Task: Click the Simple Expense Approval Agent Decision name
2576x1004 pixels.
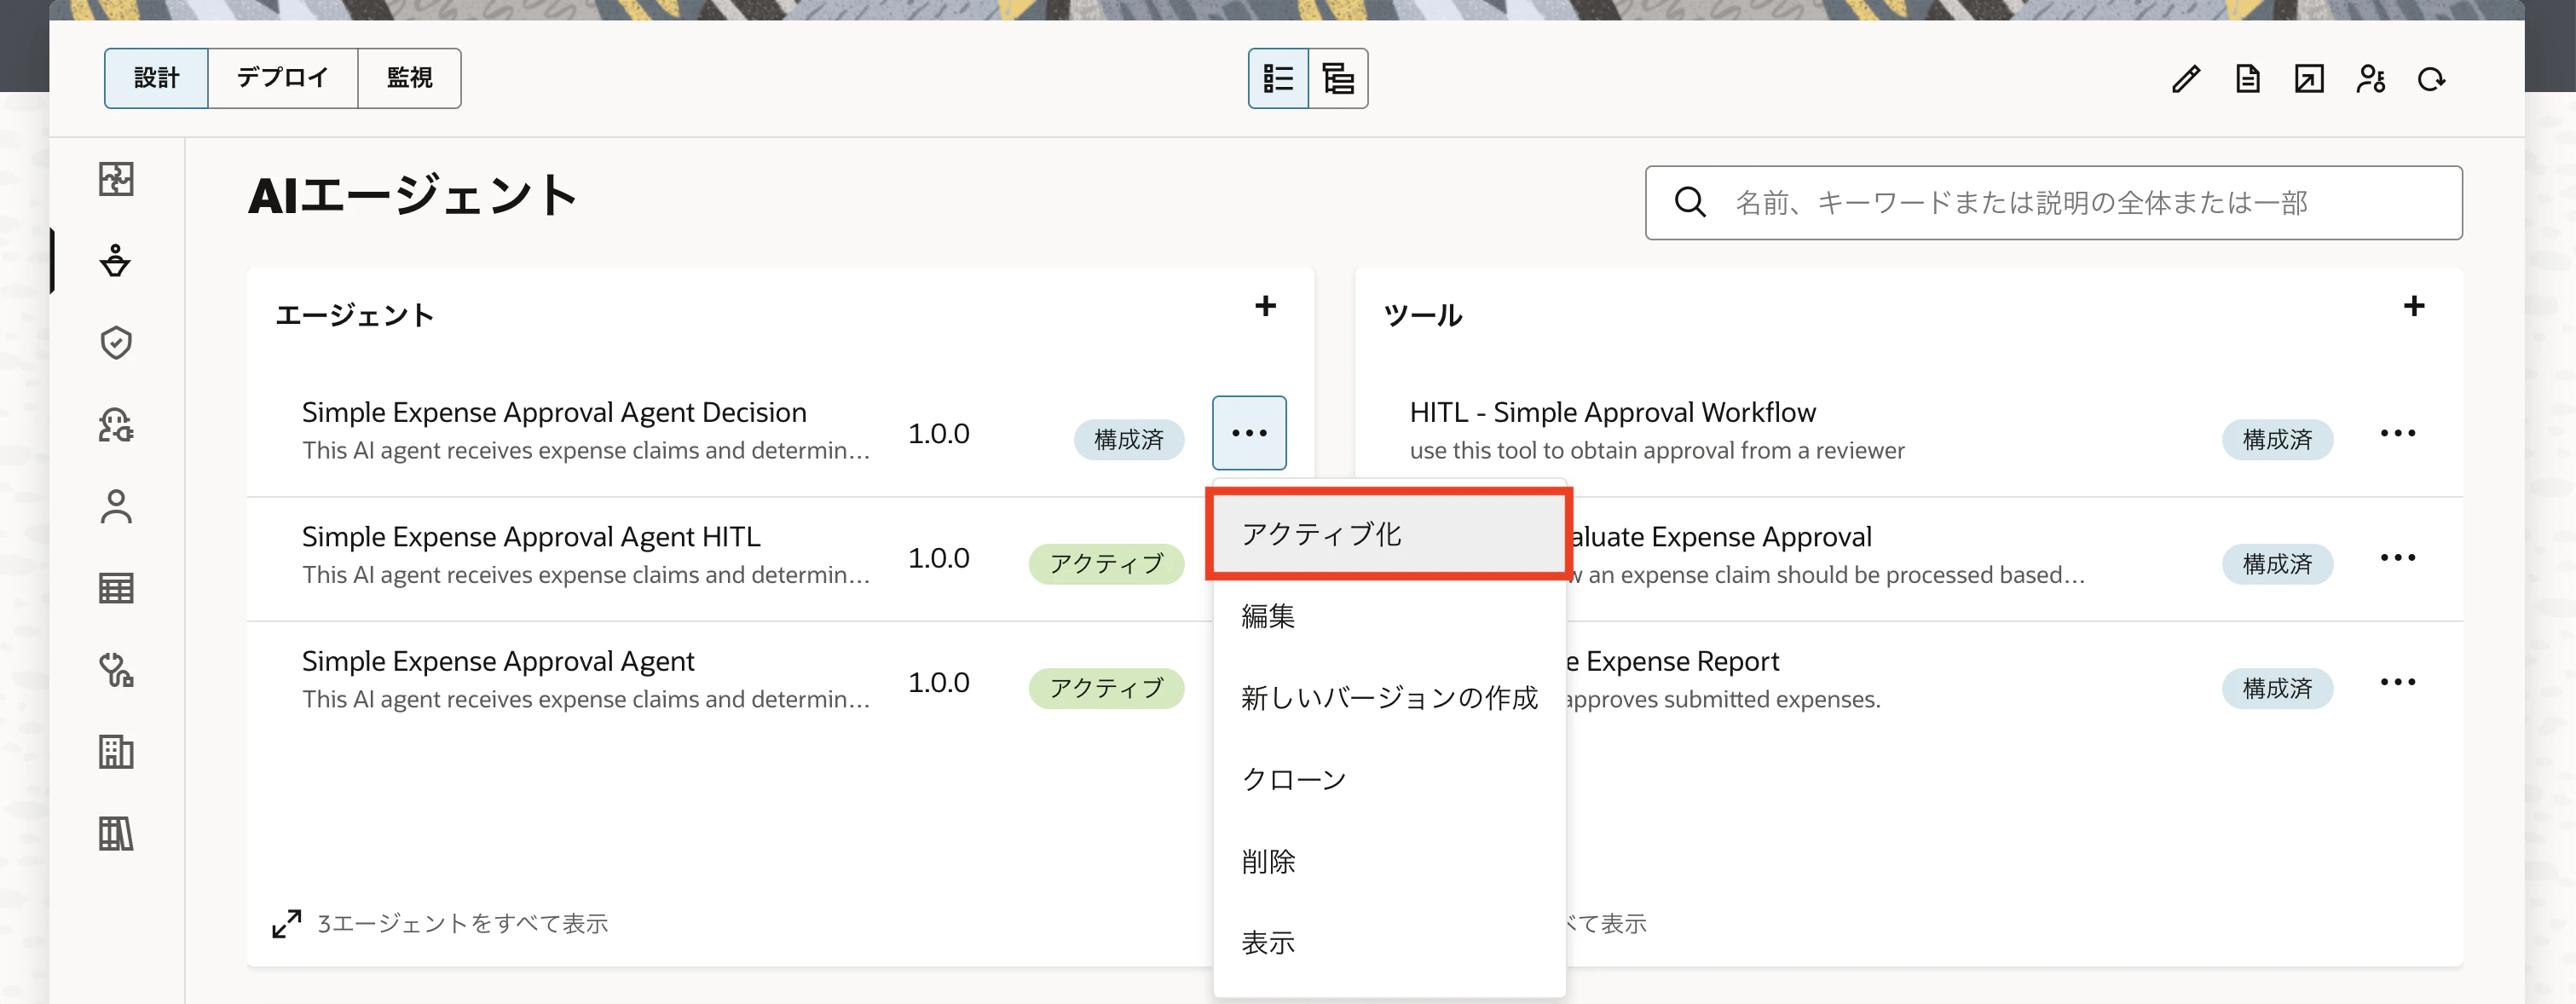Action: pos(554,412)
